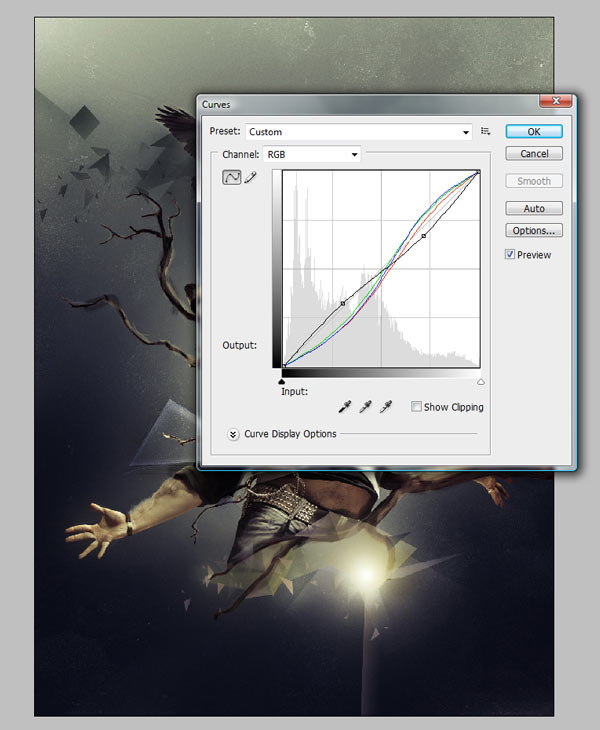Click the Smooth button
600x730 pixels.
pos(534,181)
